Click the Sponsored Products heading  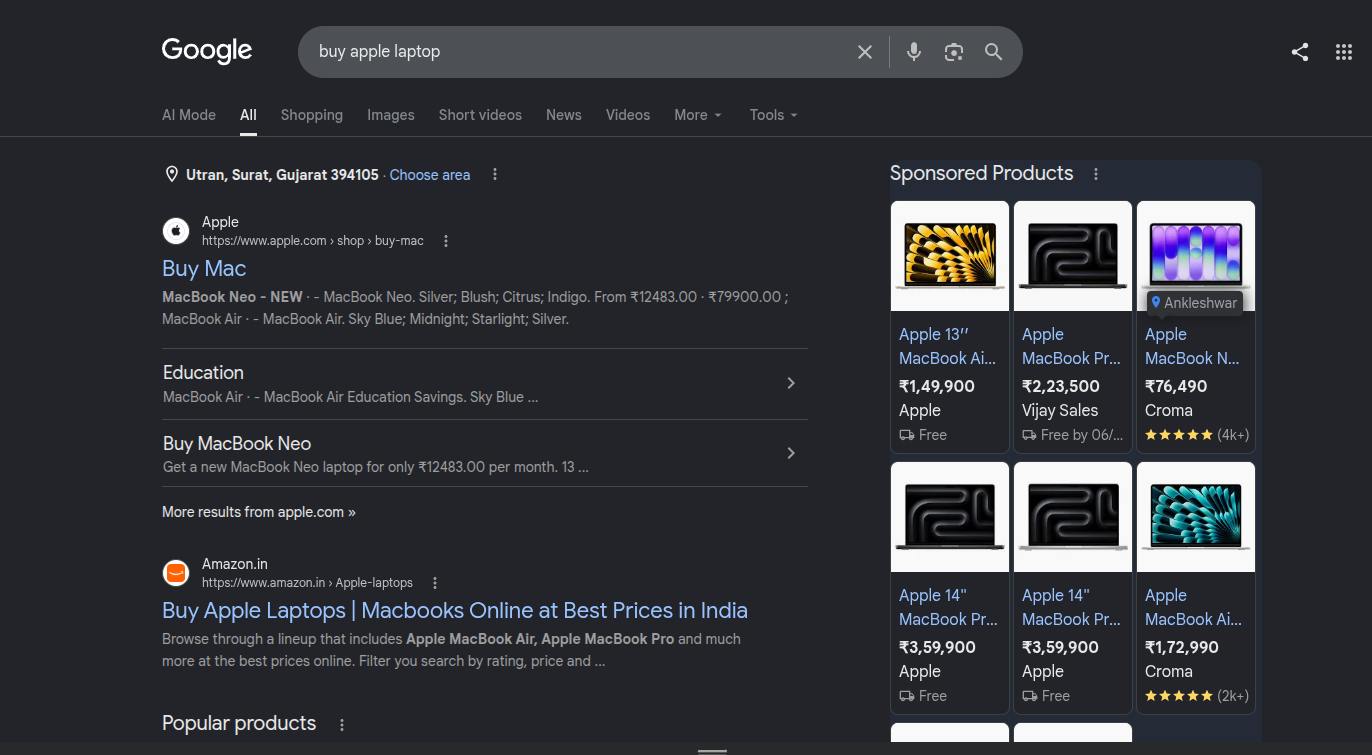pos(982,173)
